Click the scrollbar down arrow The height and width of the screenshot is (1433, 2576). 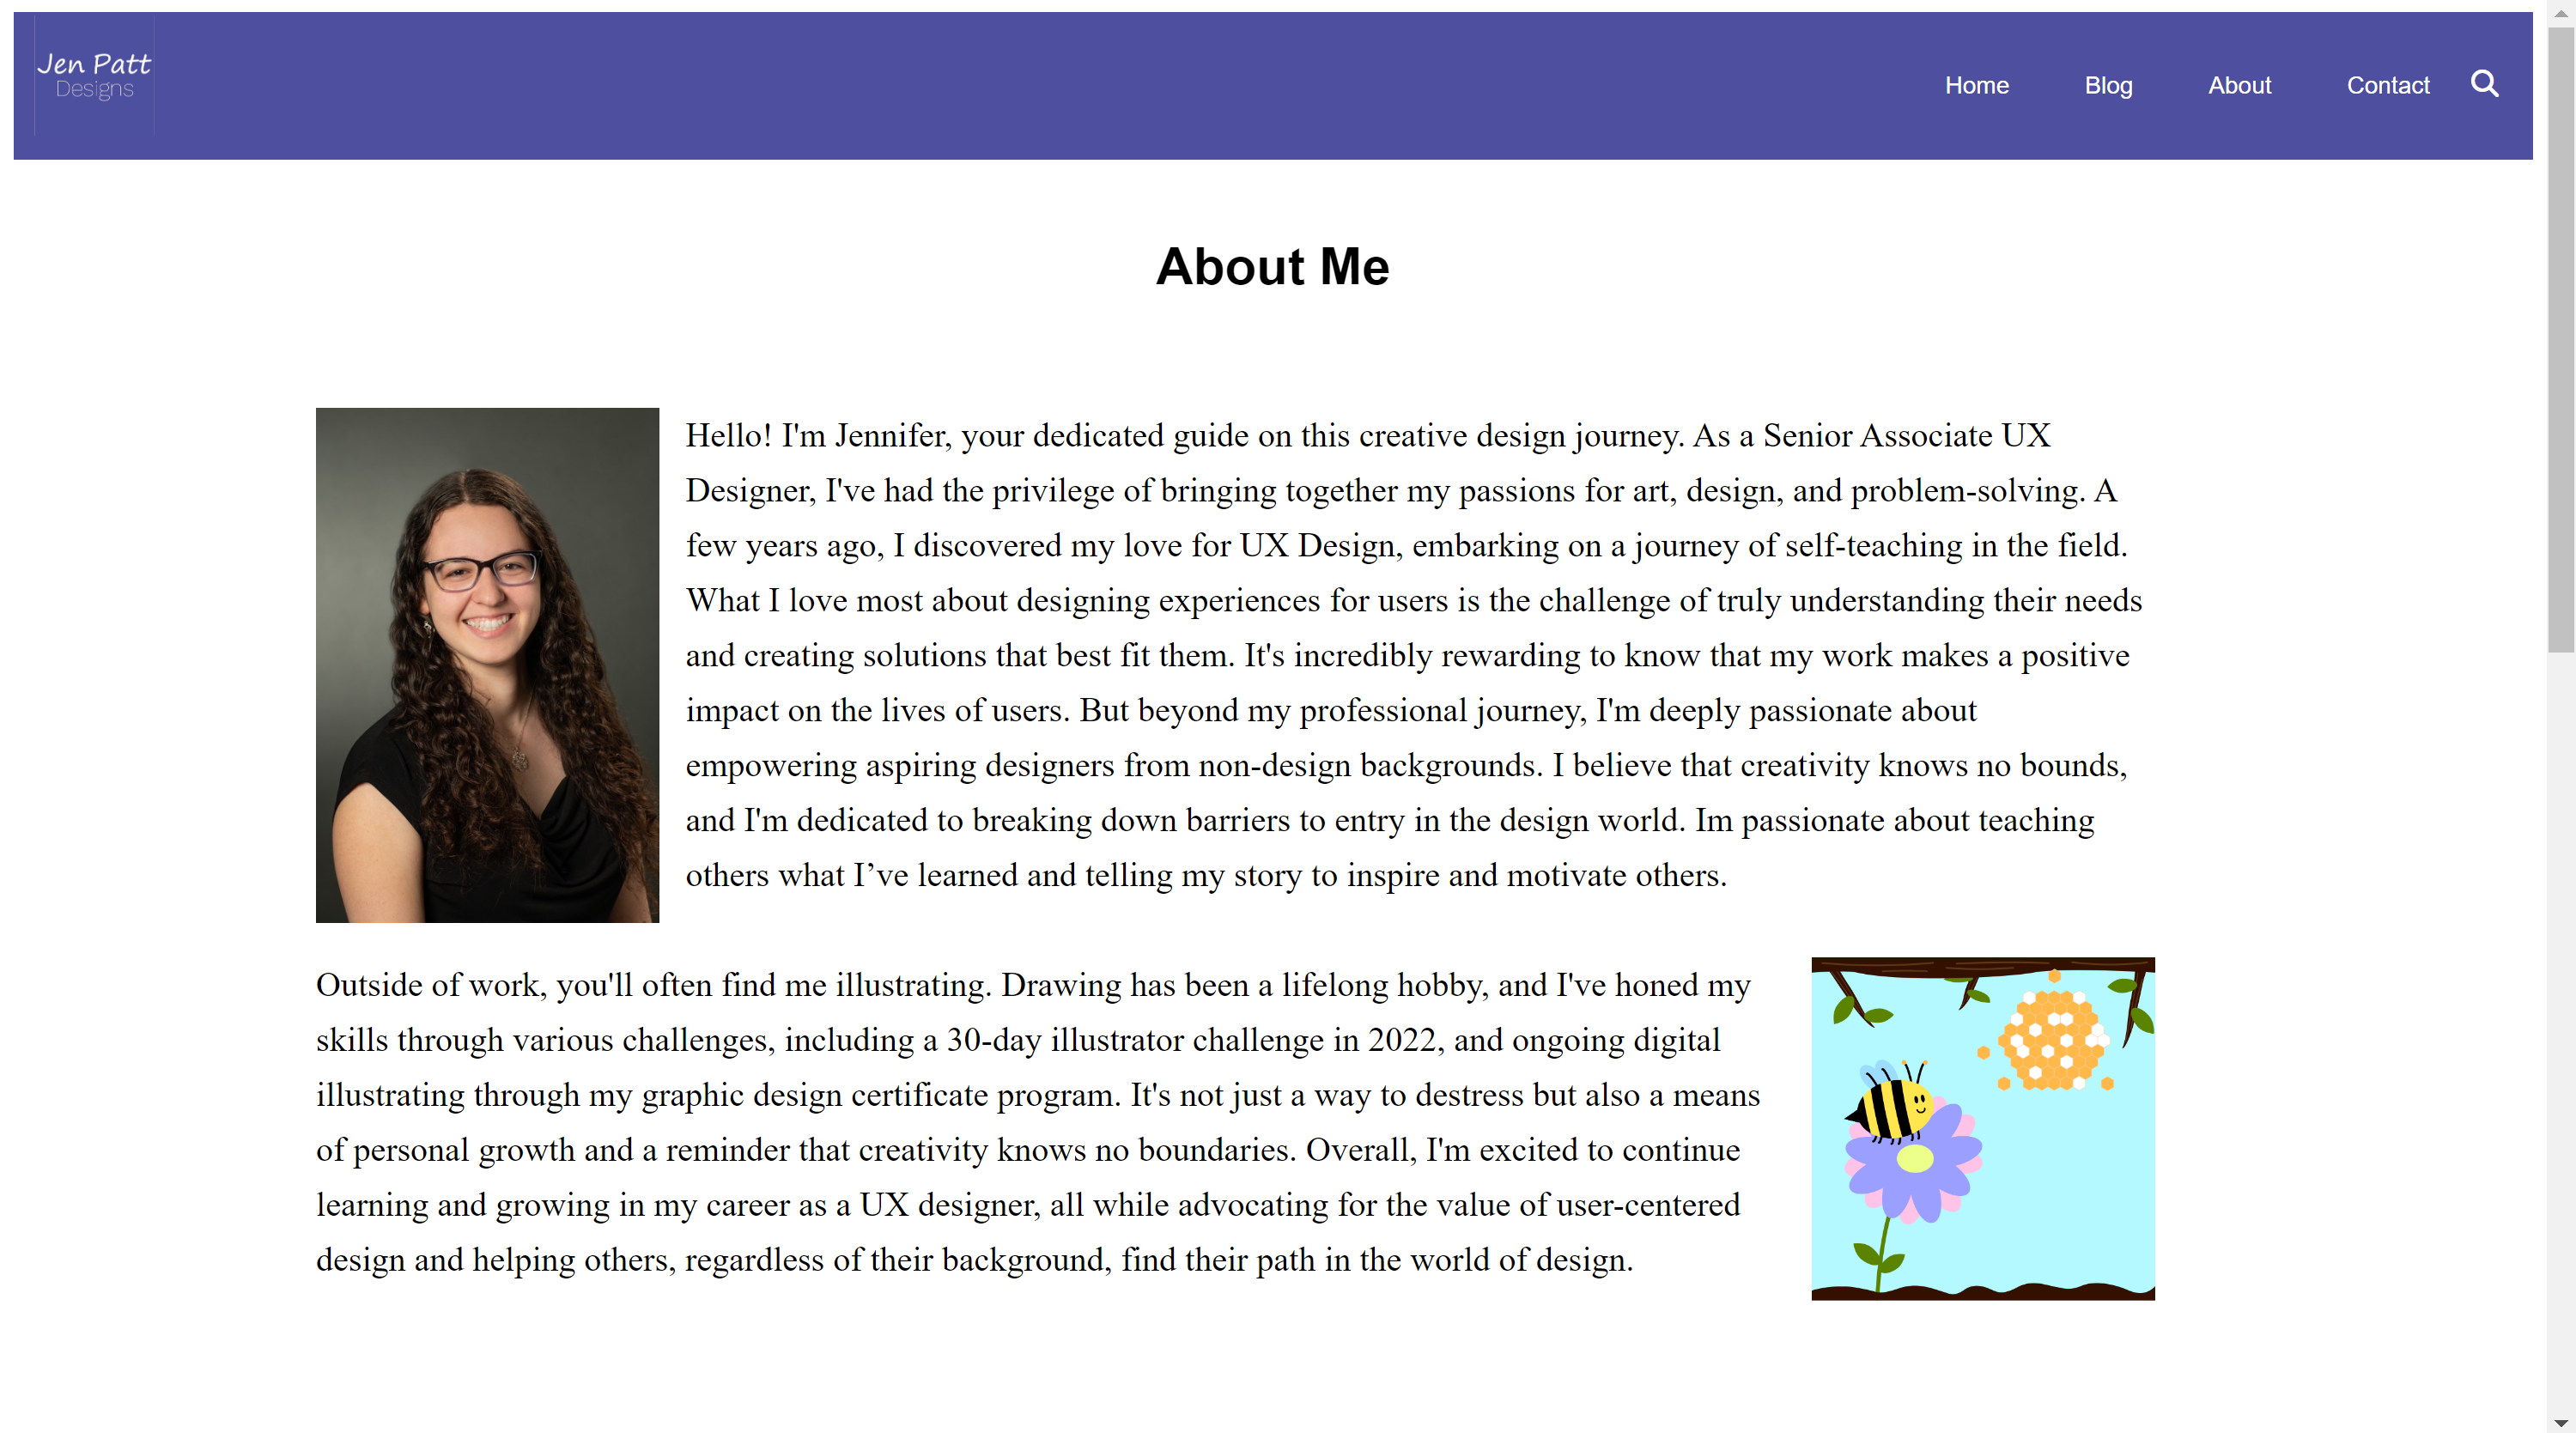click(2561, 1422)
